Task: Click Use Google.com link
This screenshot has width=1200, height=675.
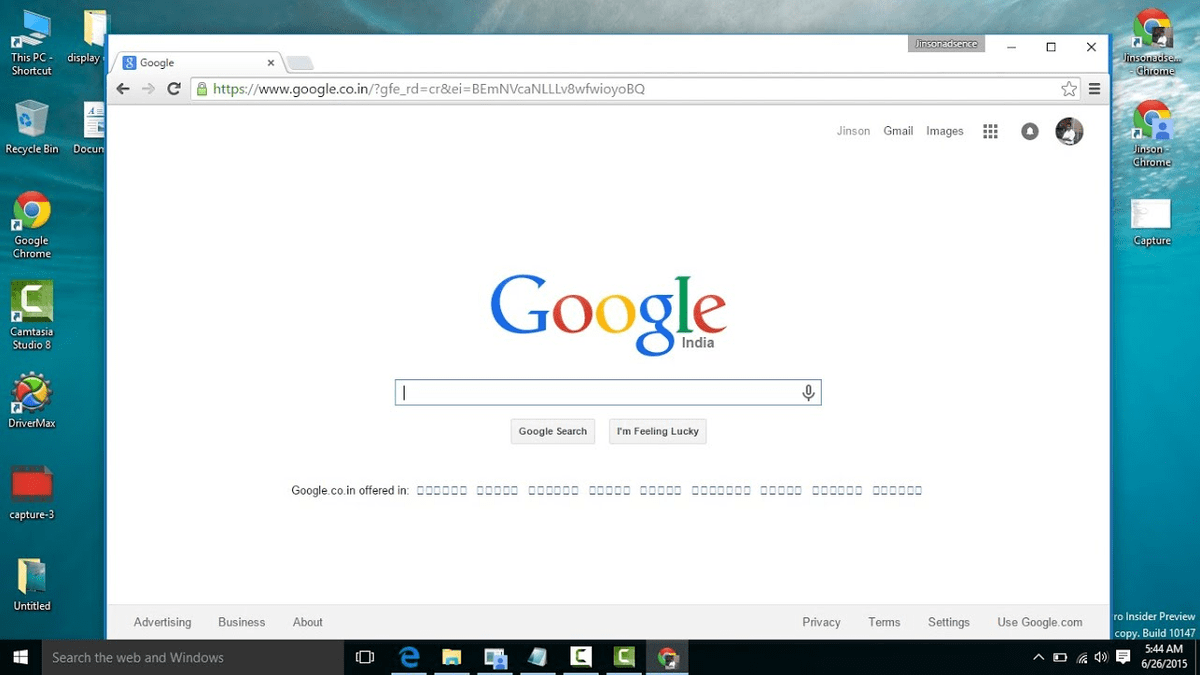Action: click(1040, 622)
